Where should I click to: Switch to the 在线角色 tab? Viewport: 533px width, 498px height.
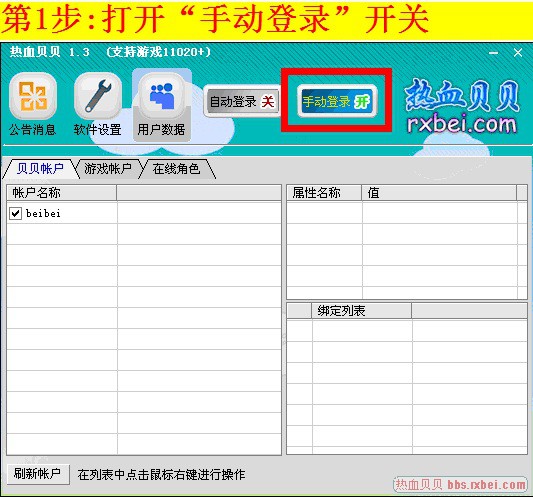(176, 168)
